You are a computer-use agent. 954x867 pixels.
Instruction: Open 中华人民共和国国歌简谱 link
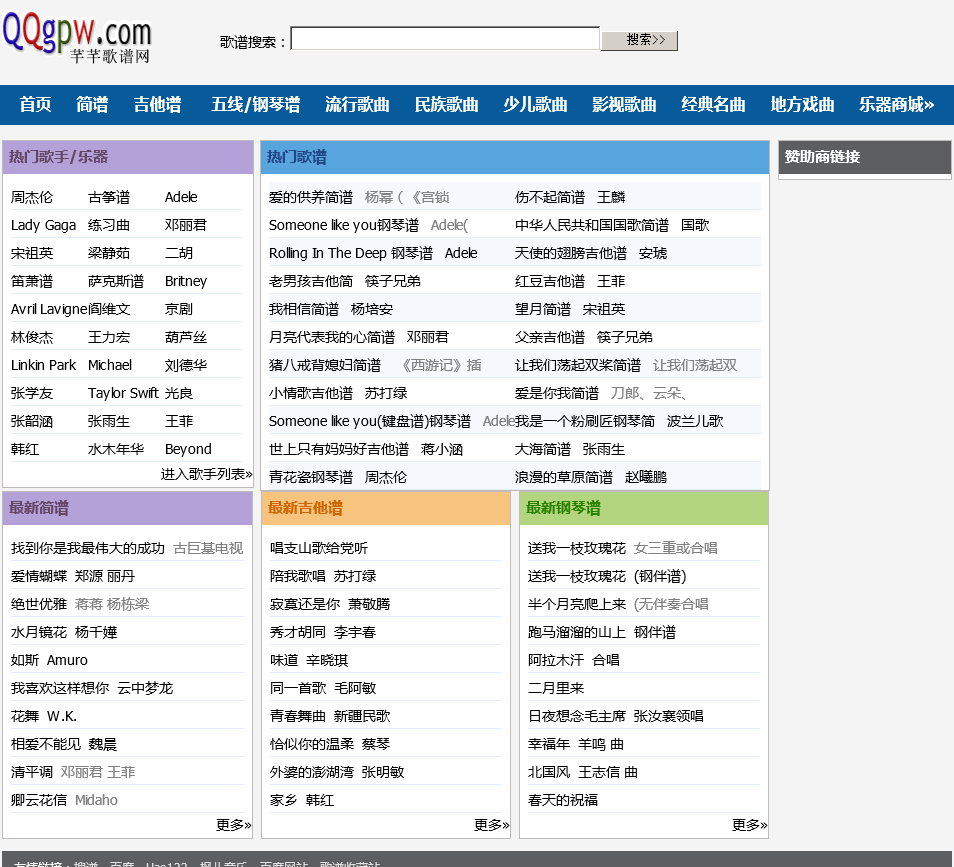point(591,225)
